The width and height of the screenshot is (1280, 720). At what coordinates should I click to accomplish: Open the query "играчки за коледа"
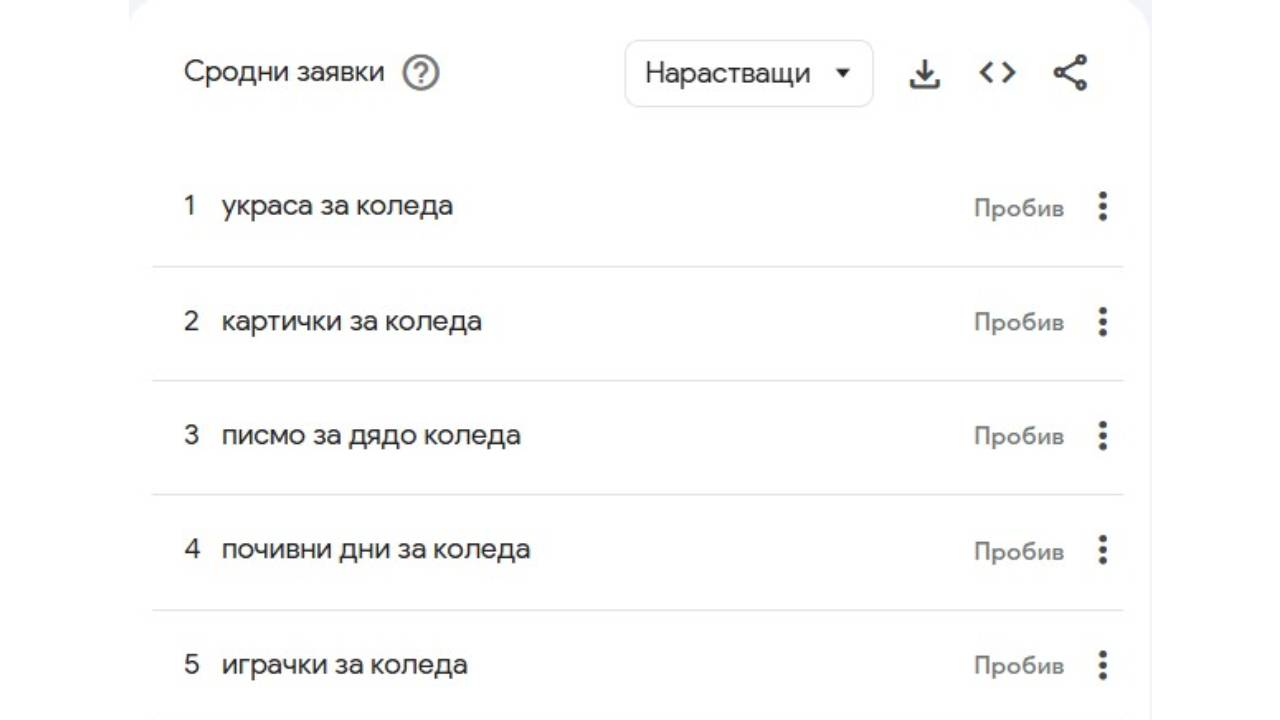345,664
